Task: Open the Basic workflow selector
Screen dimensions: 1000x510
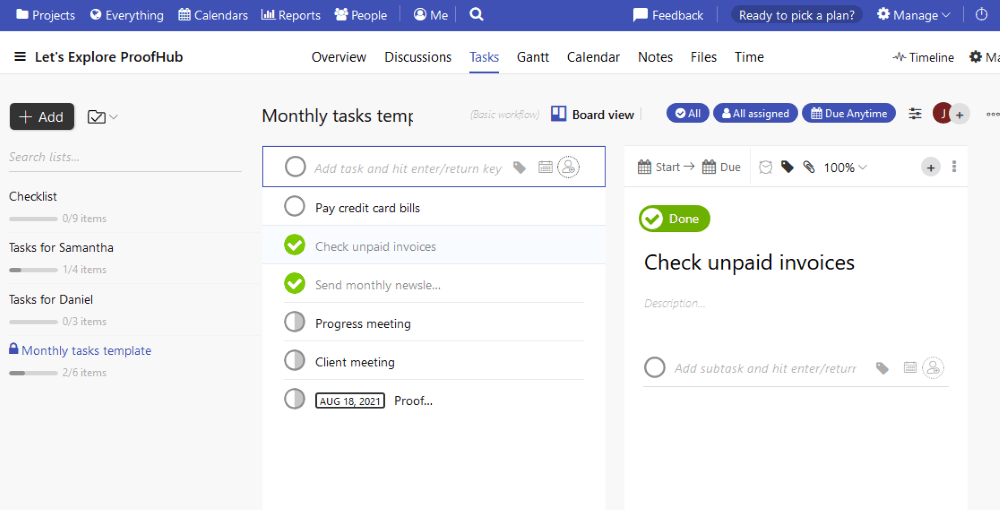Action: [x=504, y=115]
